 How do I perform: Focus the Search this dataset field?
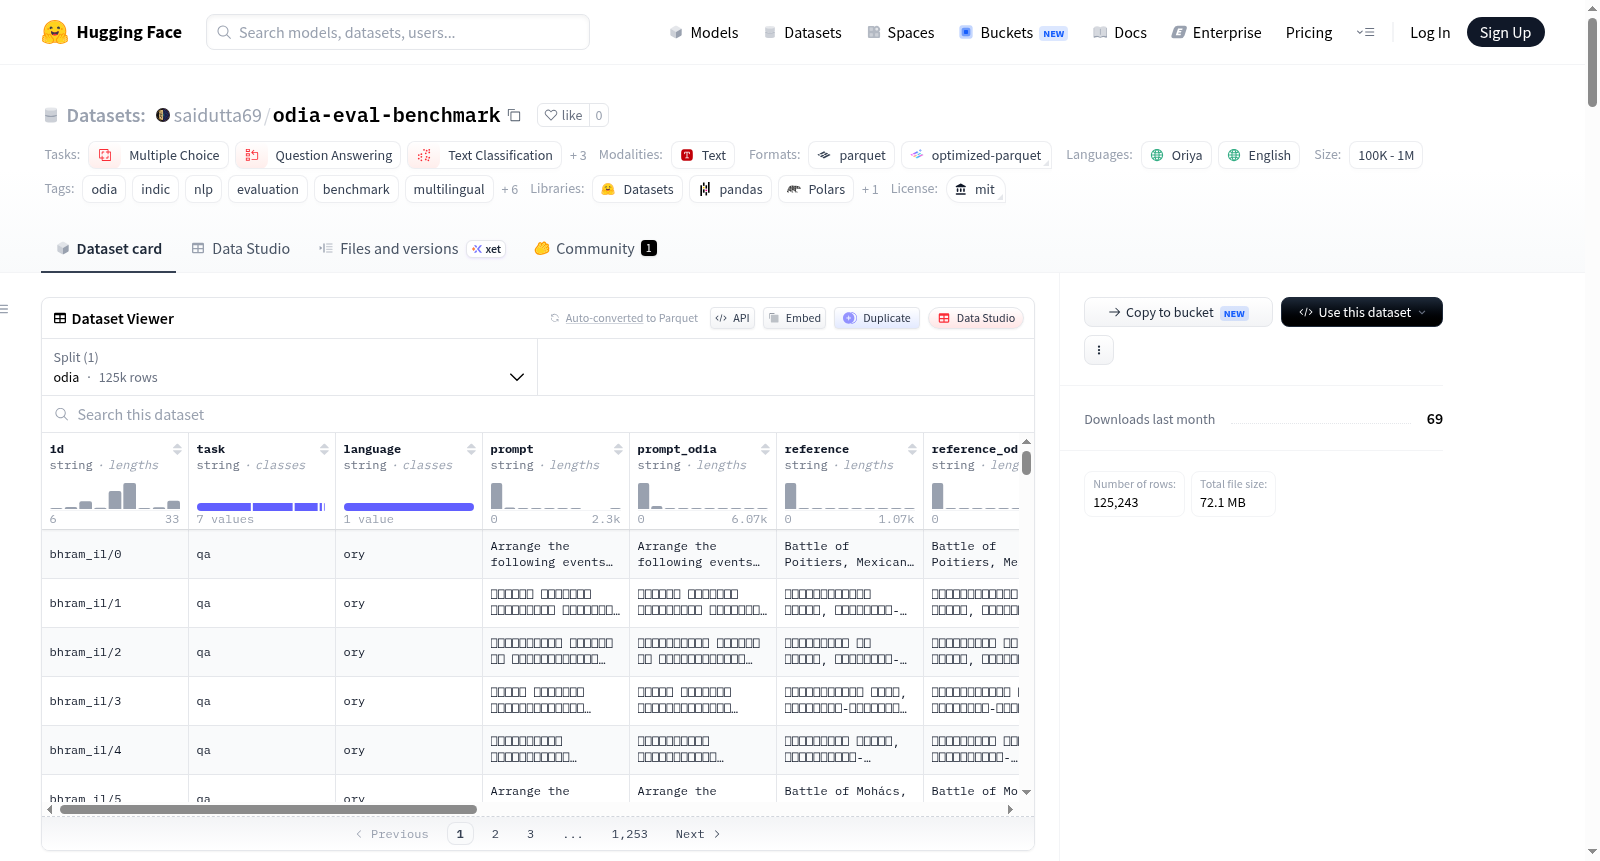(x=538, y=415)
